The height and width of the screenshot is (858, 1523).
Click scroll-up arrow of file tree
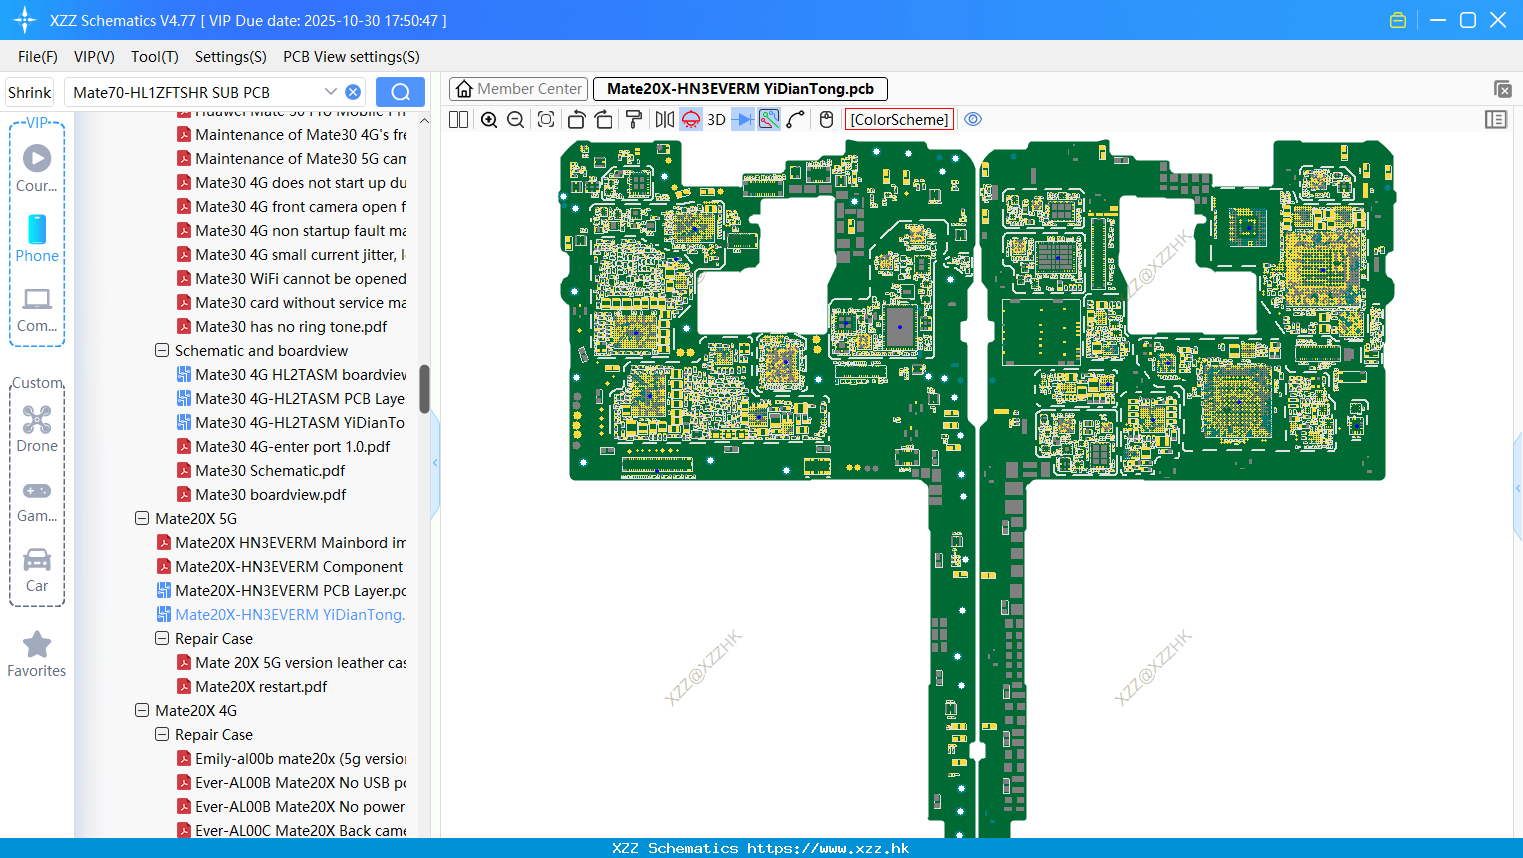(424, 121)
